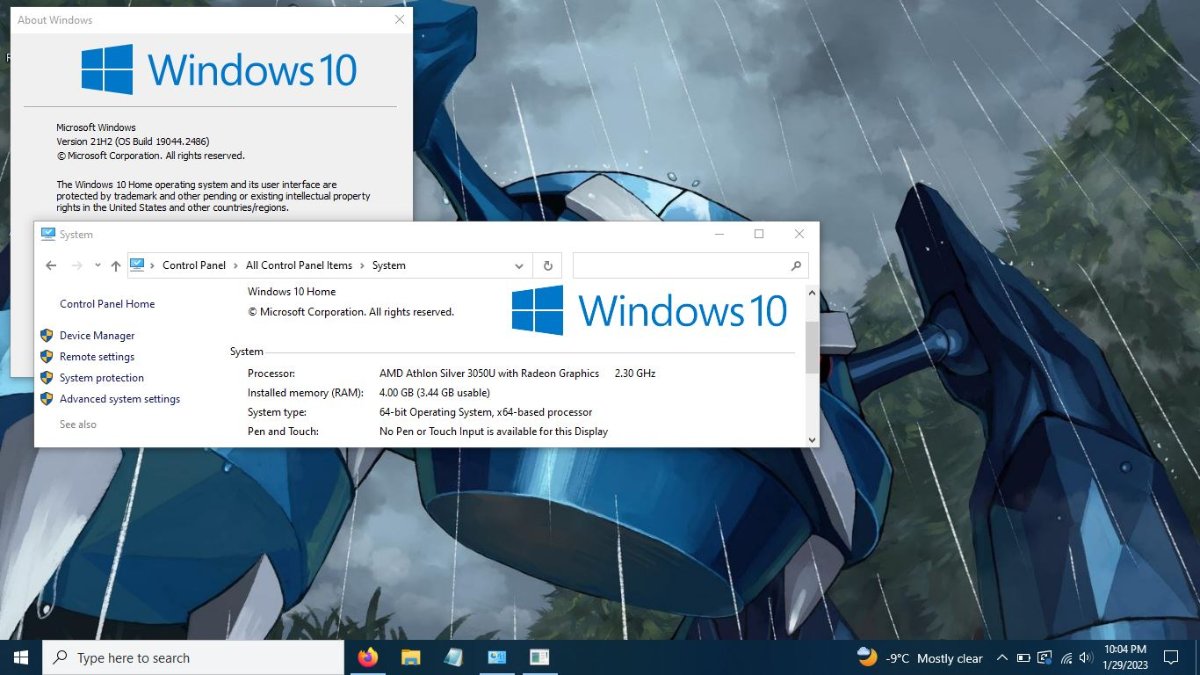Show hidden system tray icons
This screenshot has width=1200, height=675.
(1002, 657)
